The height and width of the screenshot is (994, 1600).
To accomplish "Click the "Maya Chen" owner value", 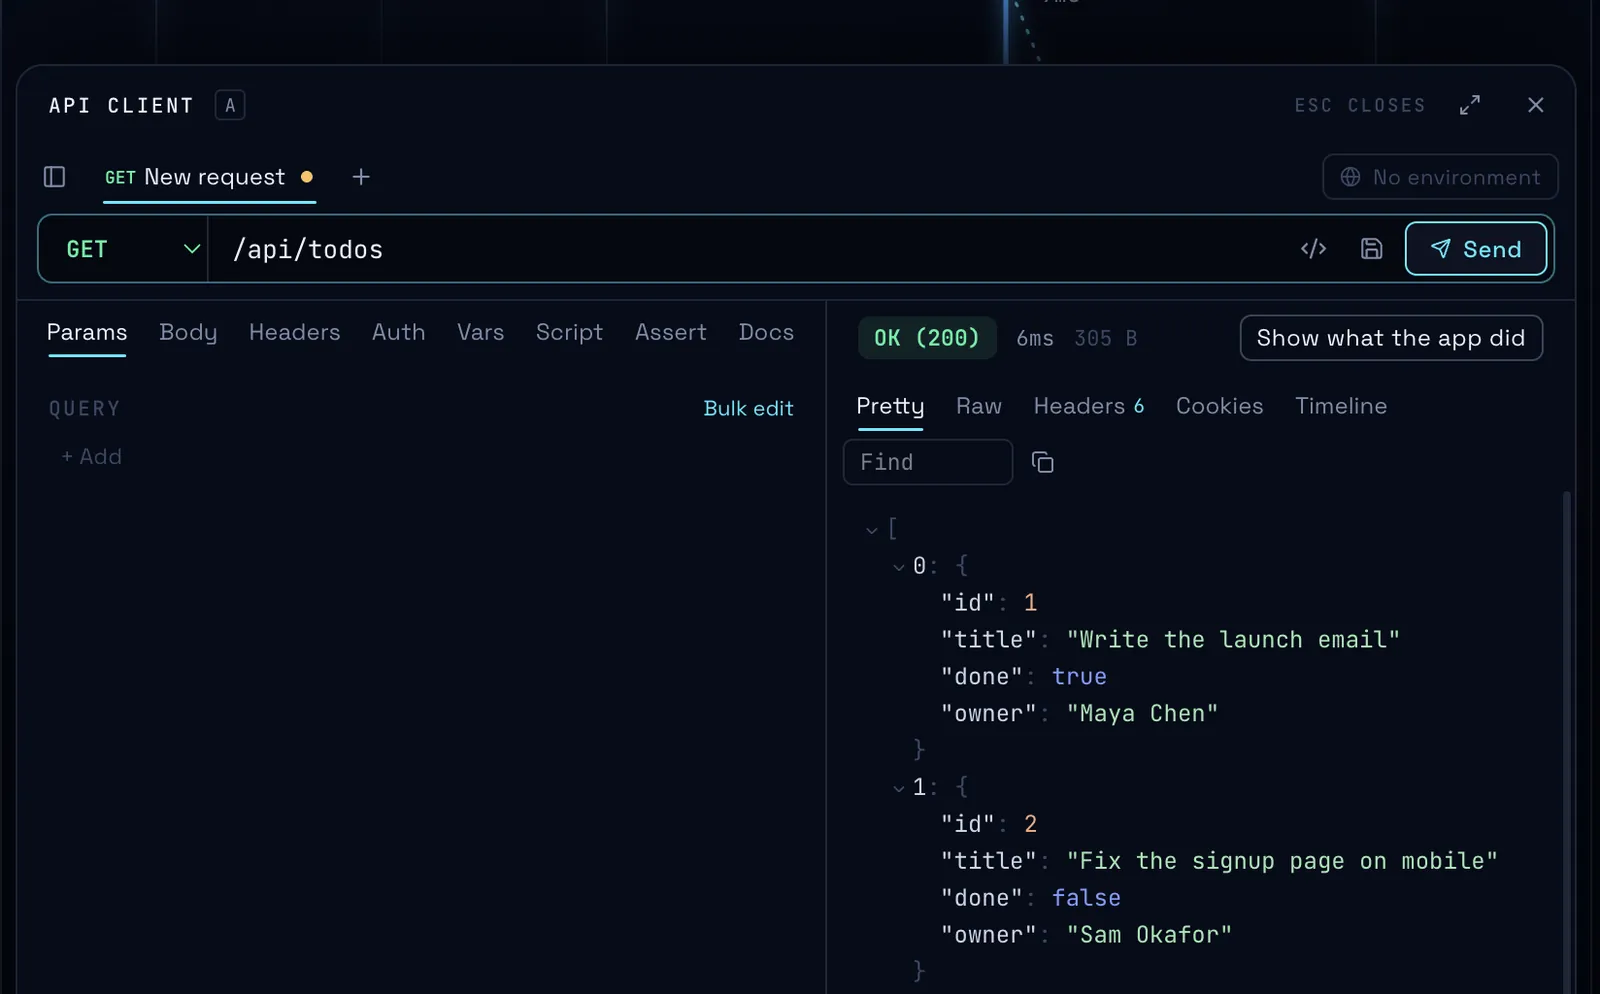I will pyautogui.click(x=1142, y=714).
